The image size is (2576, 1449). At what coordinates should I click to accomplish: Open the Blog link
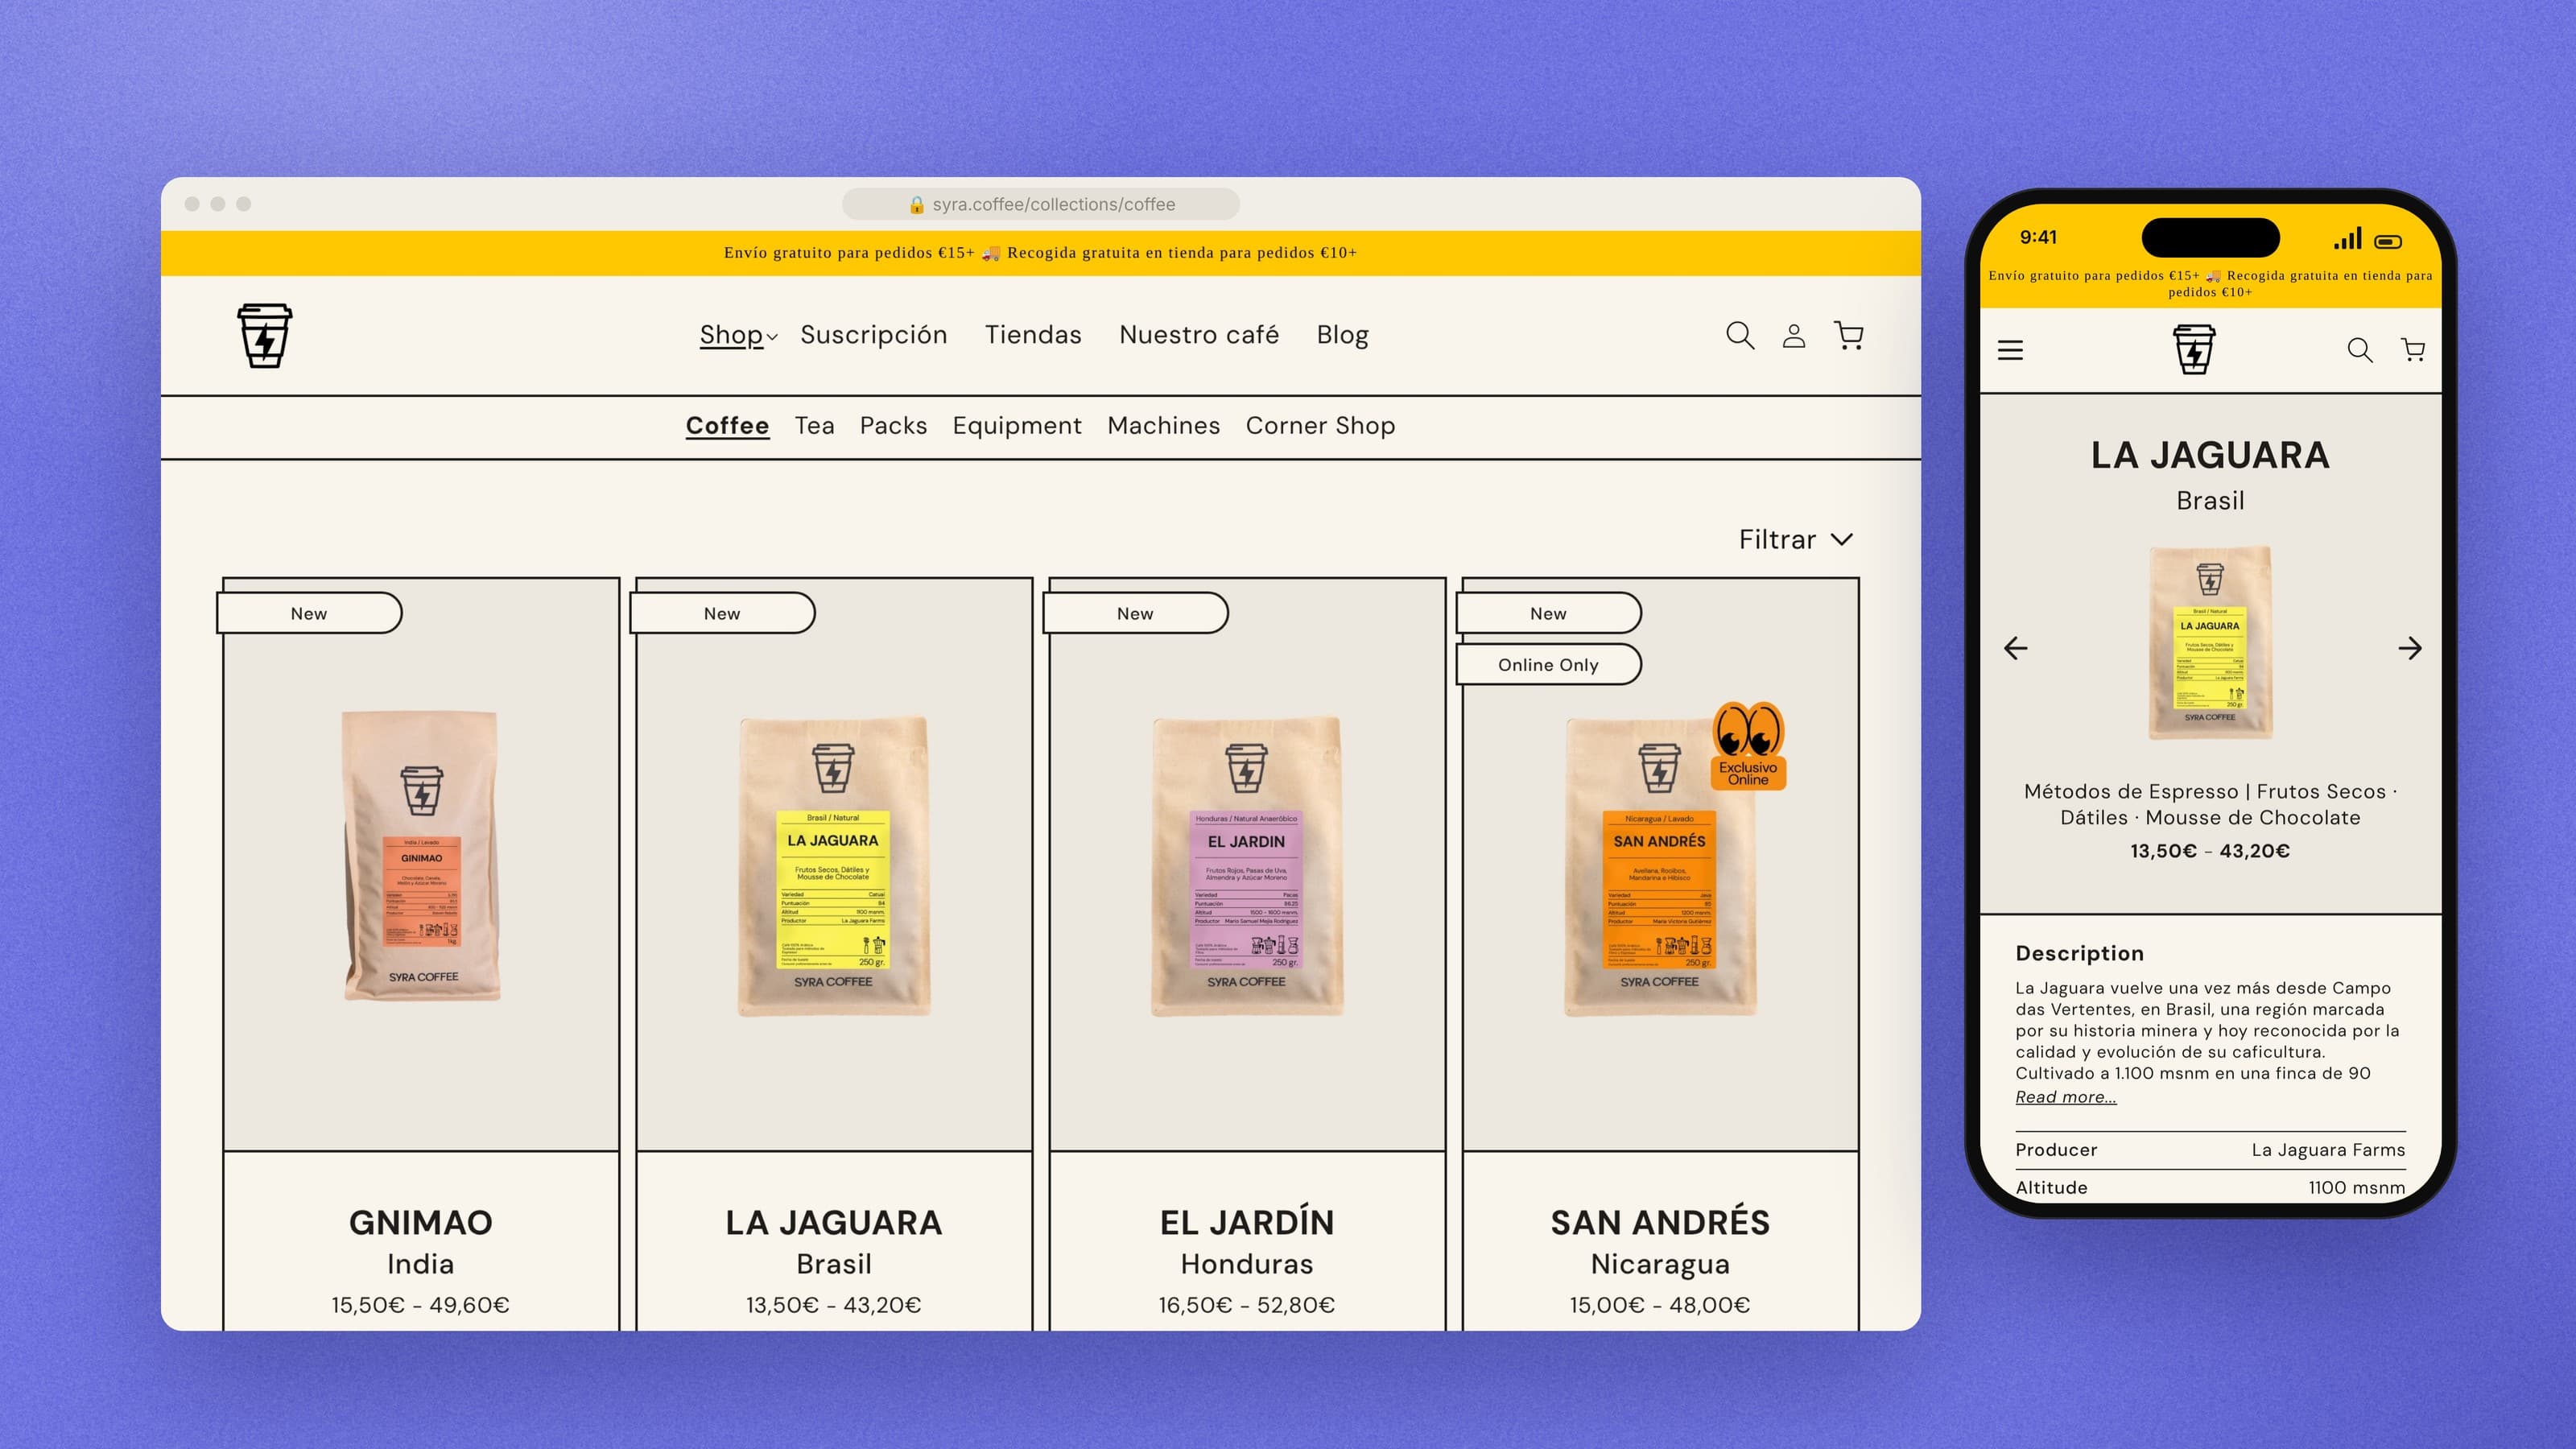[x=1342, y=335]
